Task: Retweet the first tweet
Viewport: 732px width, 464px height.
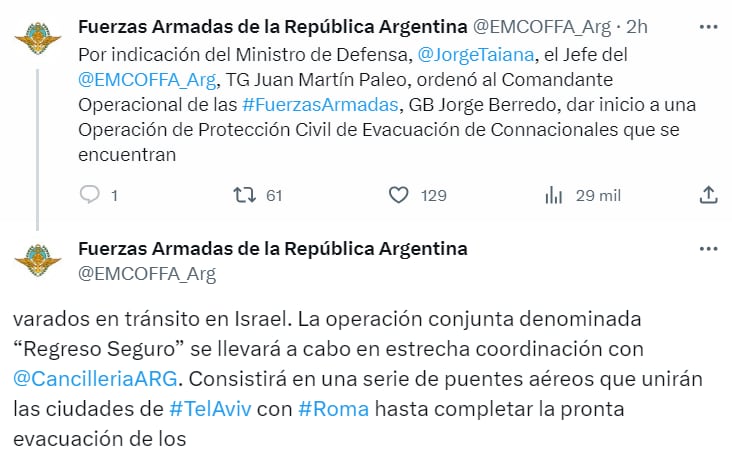Action: [244, 195]
